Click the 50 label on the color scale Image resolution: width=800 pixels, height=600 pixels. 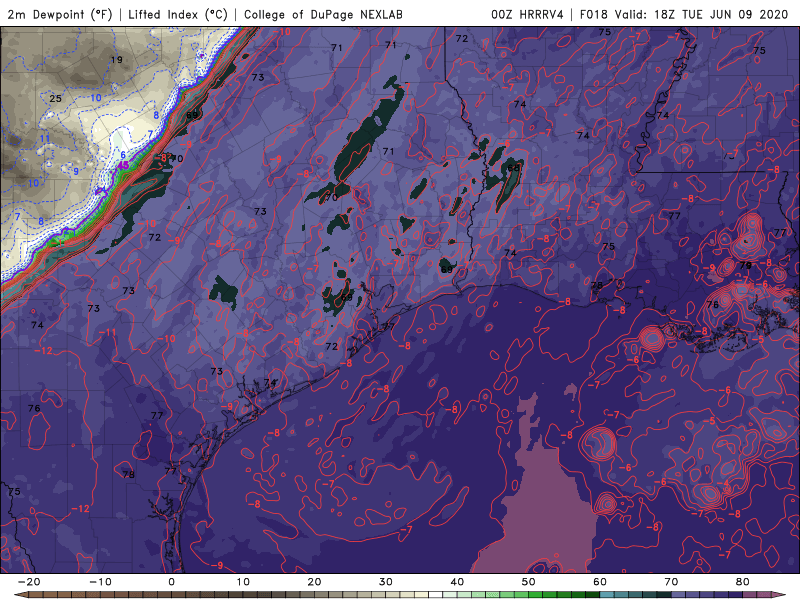pos(529,582)
